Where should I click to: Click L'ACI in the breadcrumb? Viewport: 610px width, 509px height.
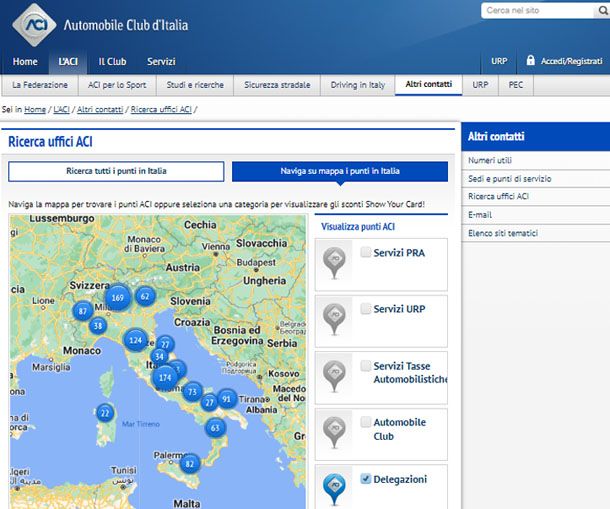tap(61, 109)
